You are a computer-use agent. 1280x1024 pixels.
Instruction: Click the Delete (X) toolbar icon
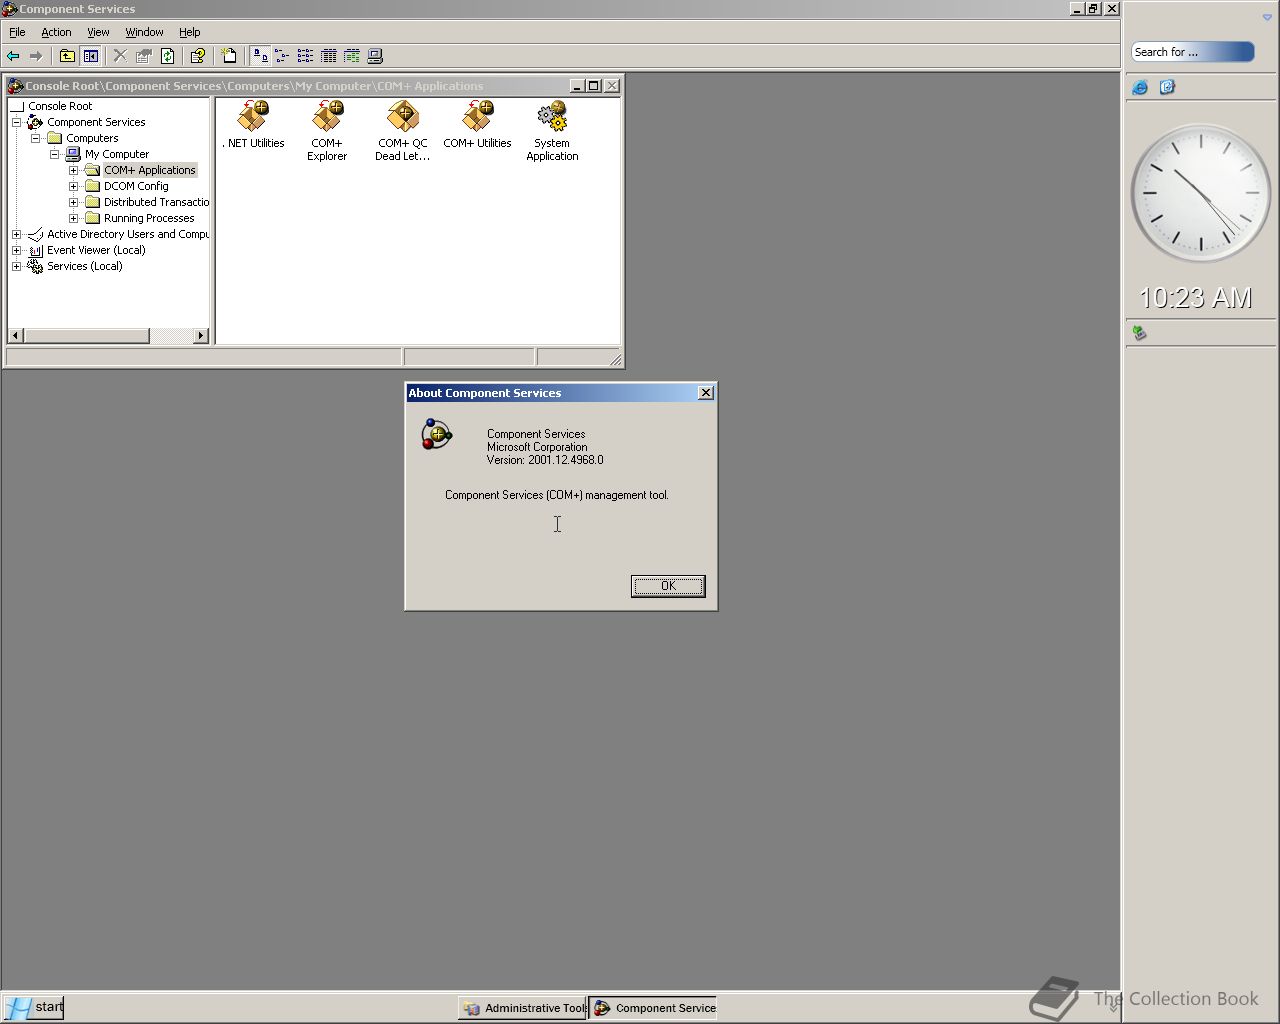(120, 56)
